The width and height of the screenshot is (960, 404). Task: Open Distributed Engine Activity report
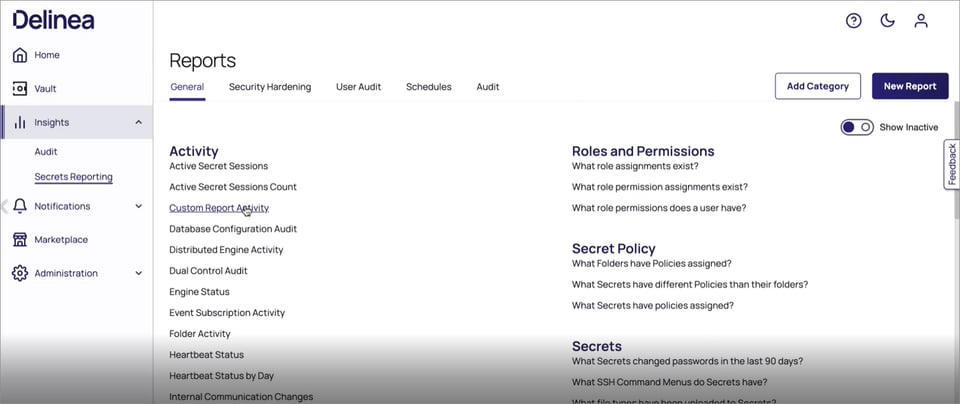pos(227,250)
